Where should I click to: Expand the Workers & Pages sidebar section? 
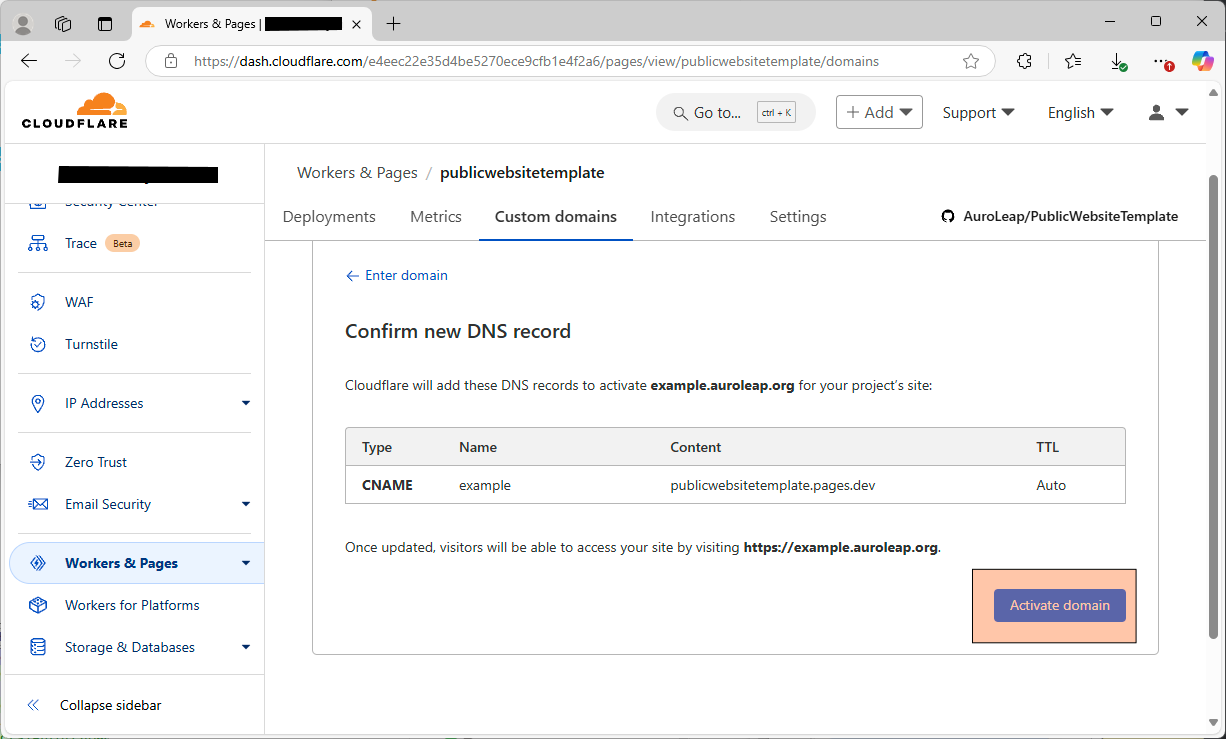coord(246,563)
